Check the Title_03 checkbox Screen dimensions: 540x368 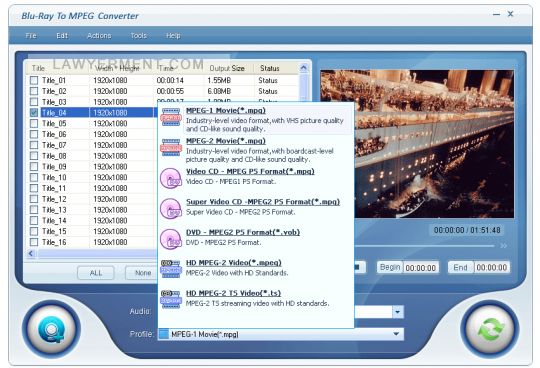click(x=34, y=102)
